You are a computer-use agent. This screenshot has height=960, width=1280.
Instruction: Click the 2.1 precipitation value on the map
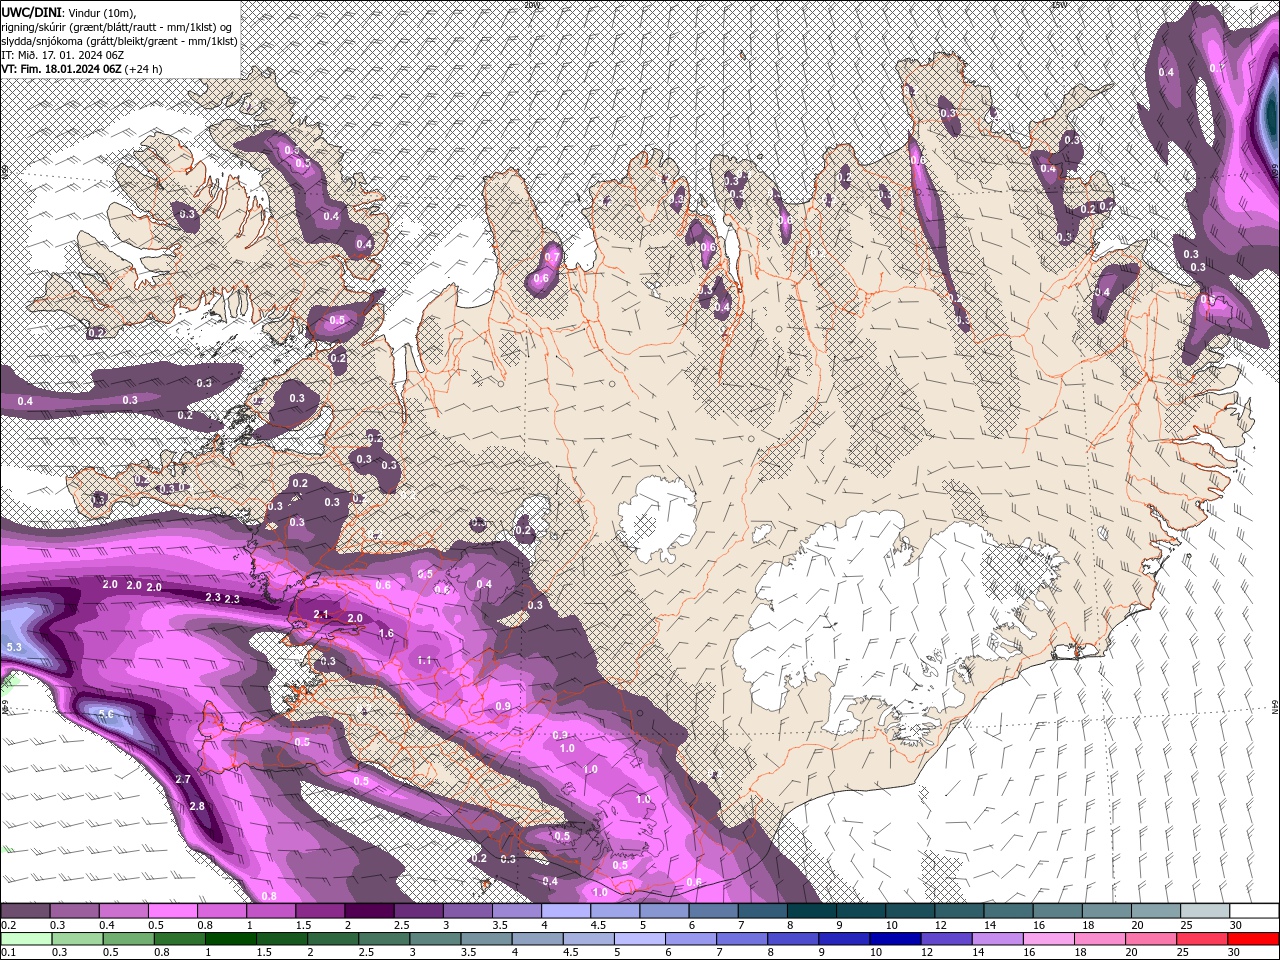321,614
